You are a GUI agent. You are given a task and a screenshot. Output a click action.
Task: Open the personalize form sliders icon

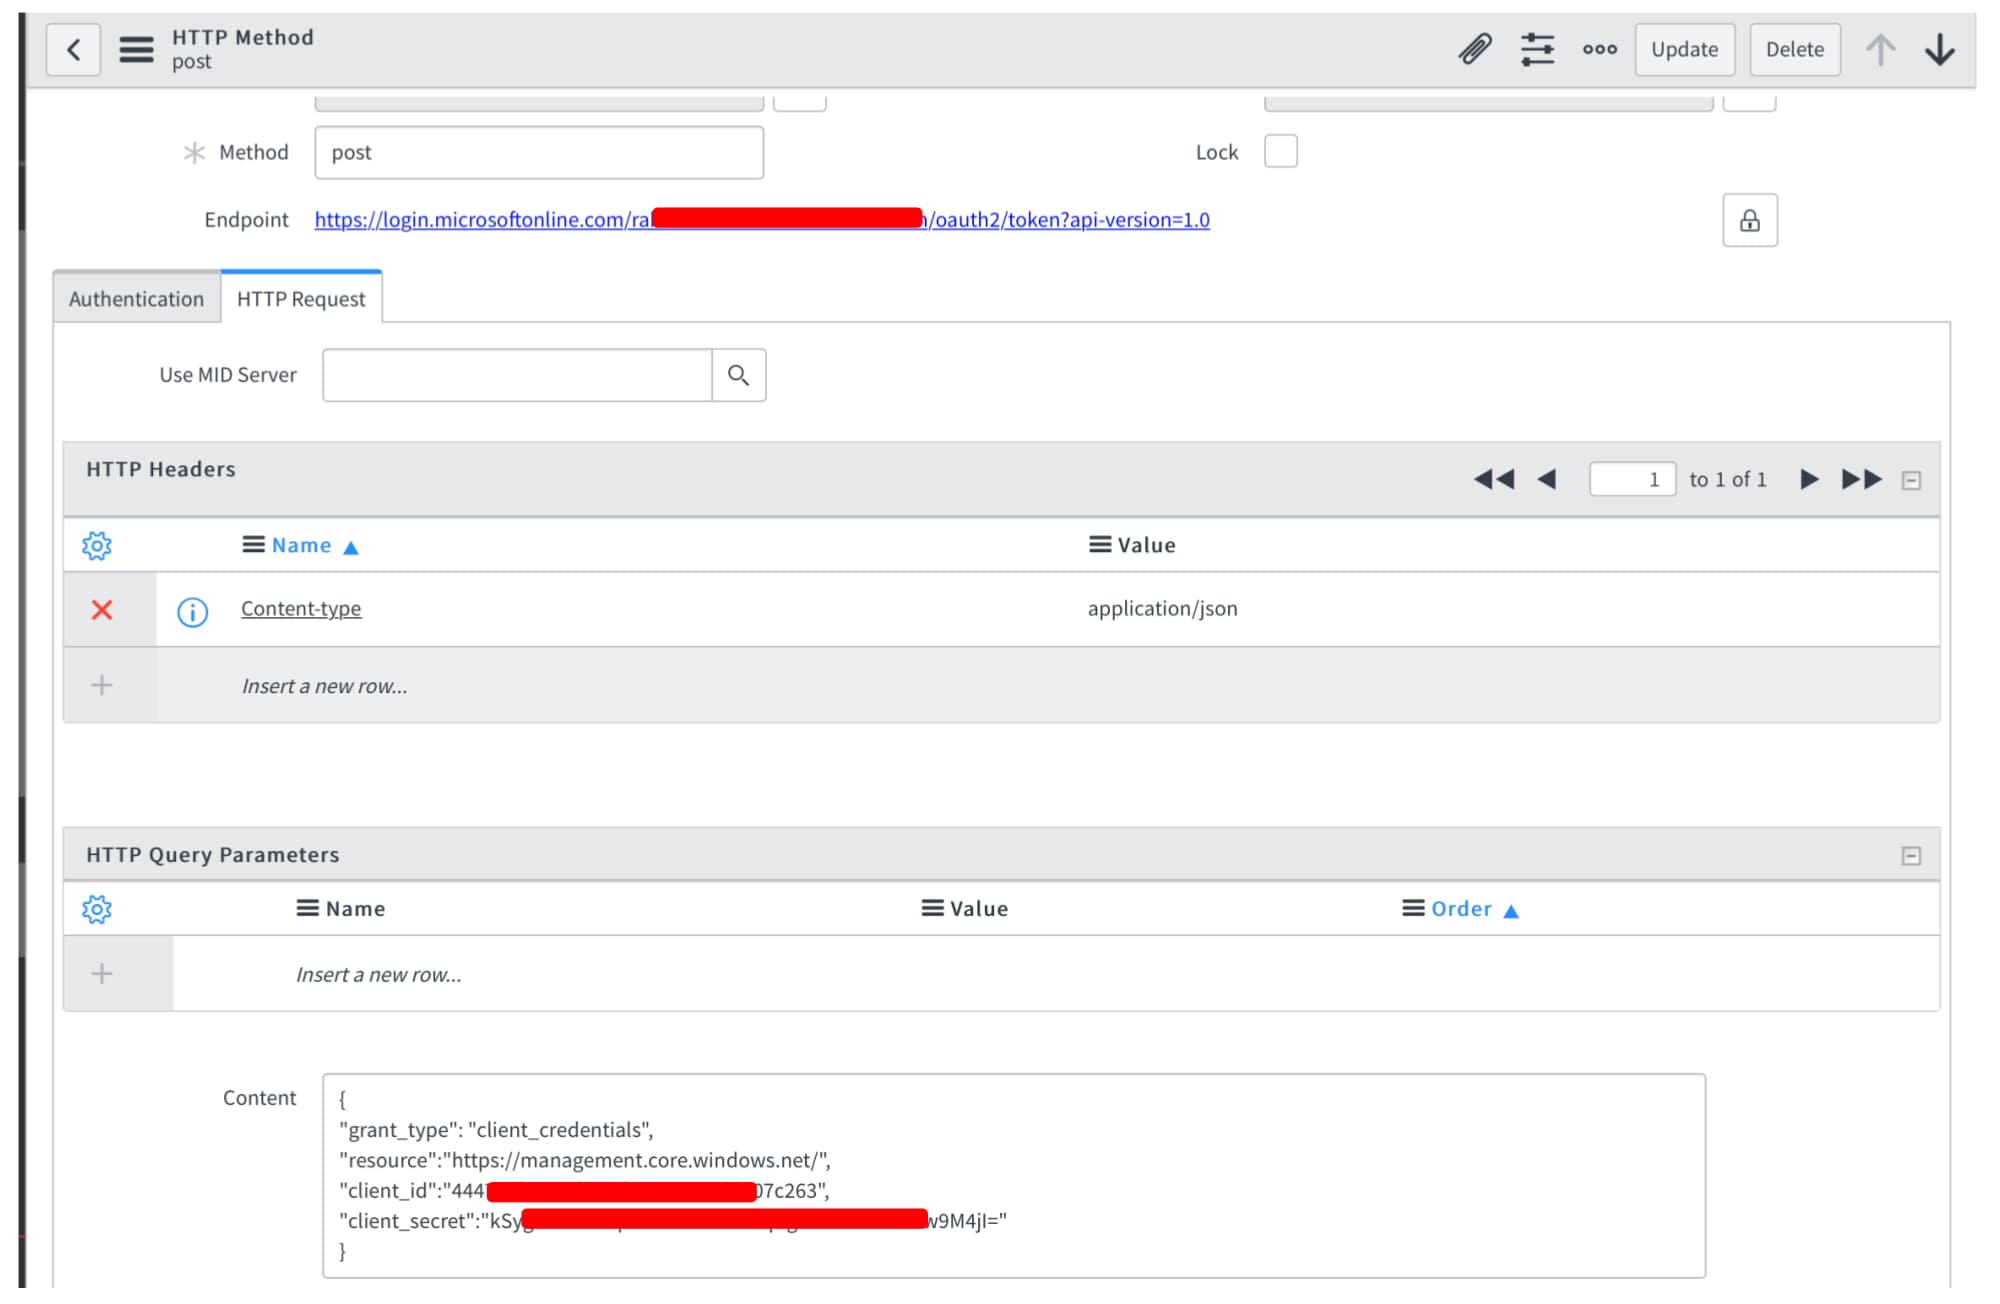[x=1537, y=49]
